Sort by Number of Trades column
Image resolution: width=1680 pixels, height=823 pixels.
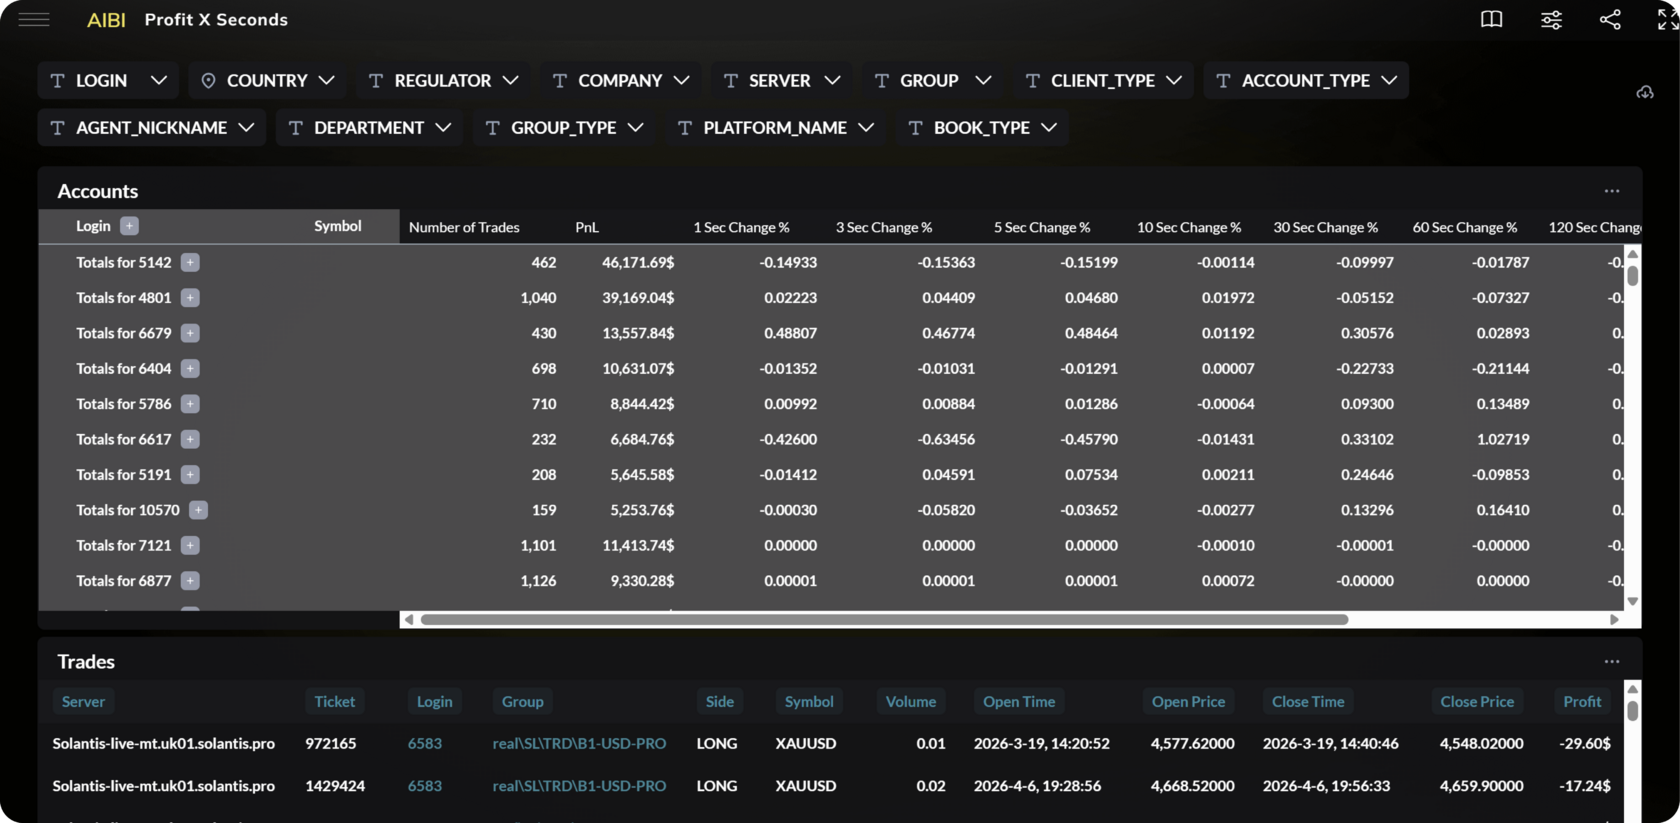click(x=464, y=227)
